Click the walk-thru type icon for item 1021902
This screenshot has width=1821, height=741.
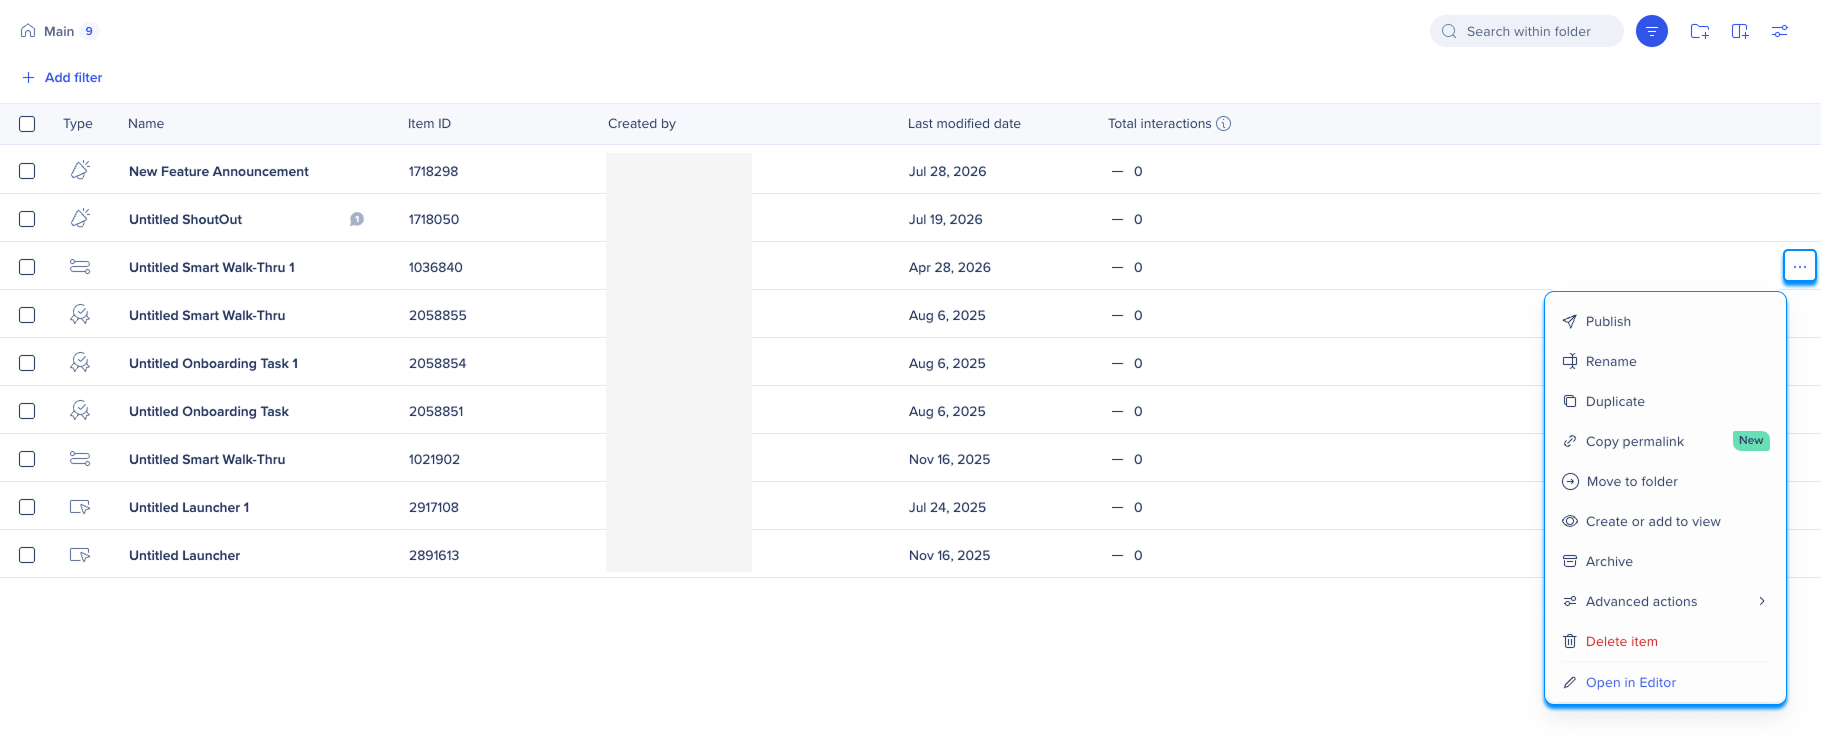click(x=80, y=459)
